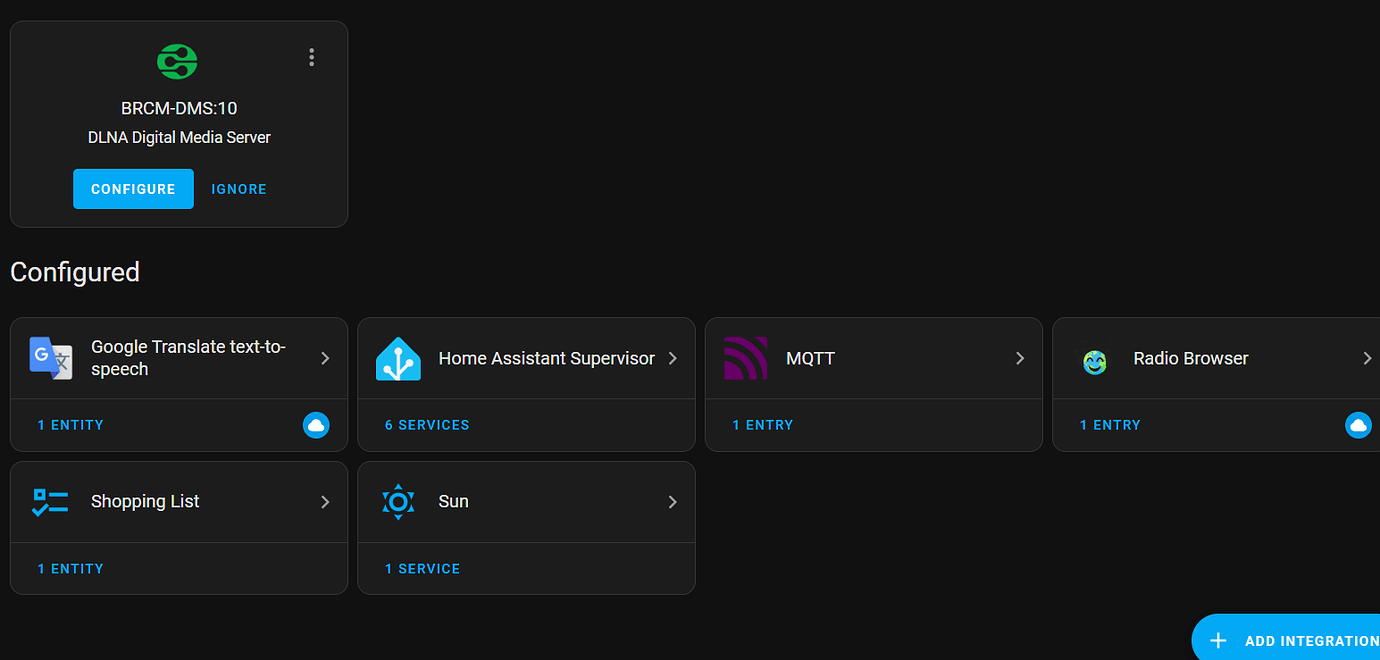
Task: Click the MQTT integration icon
Action: [x=745, y=358]
